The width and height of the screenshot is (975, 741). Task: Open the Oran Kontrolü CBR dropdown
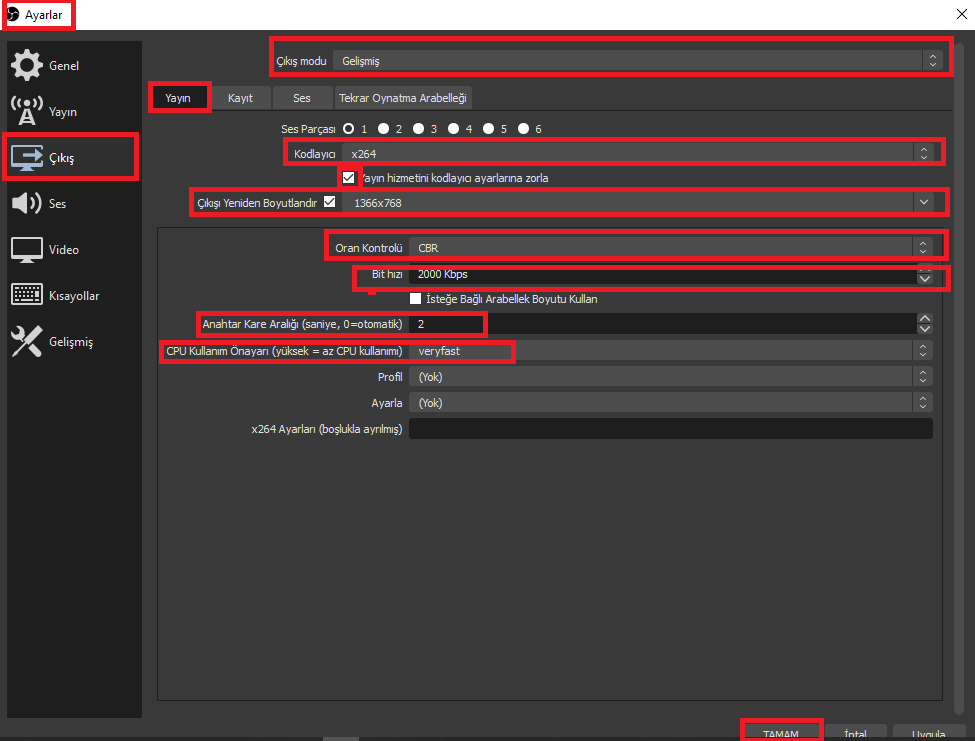point(671,247)
